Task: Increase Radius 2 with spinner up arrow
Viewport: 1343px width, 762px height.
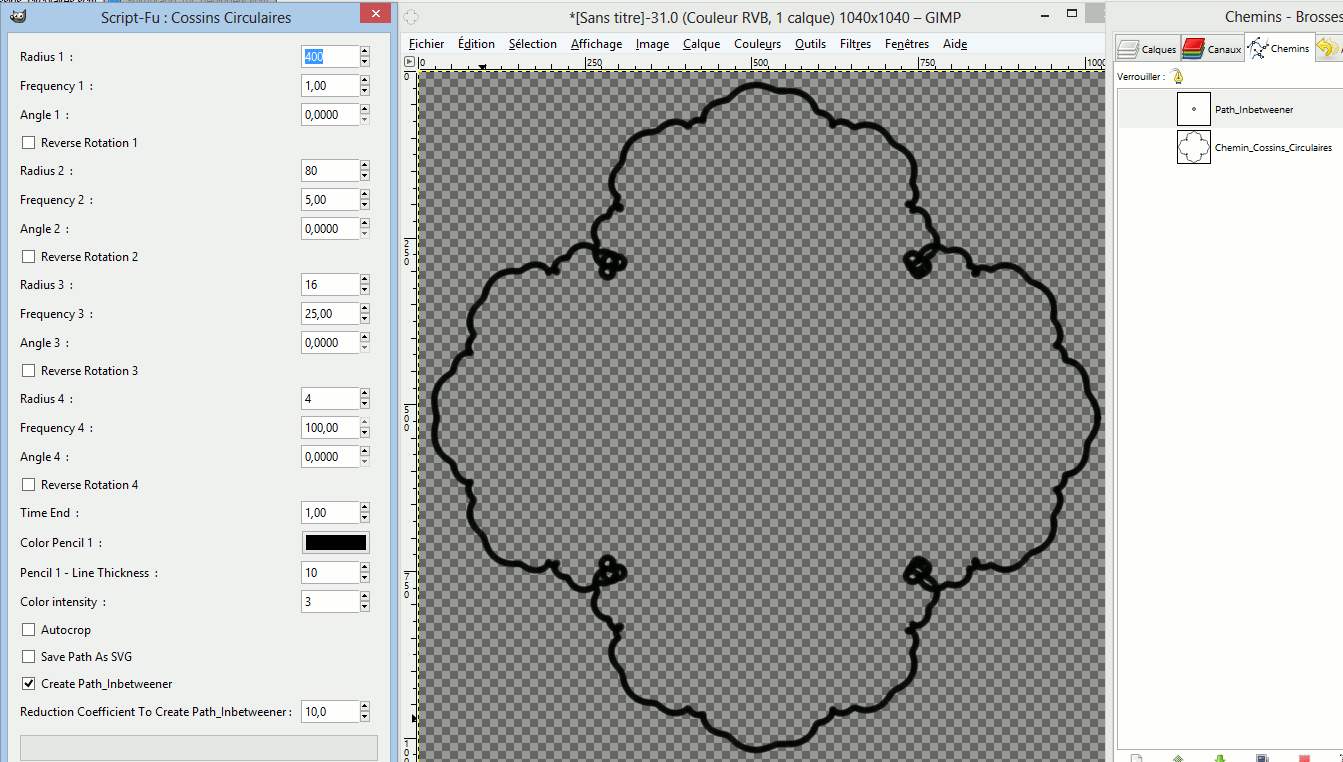Action: point(364,166)
